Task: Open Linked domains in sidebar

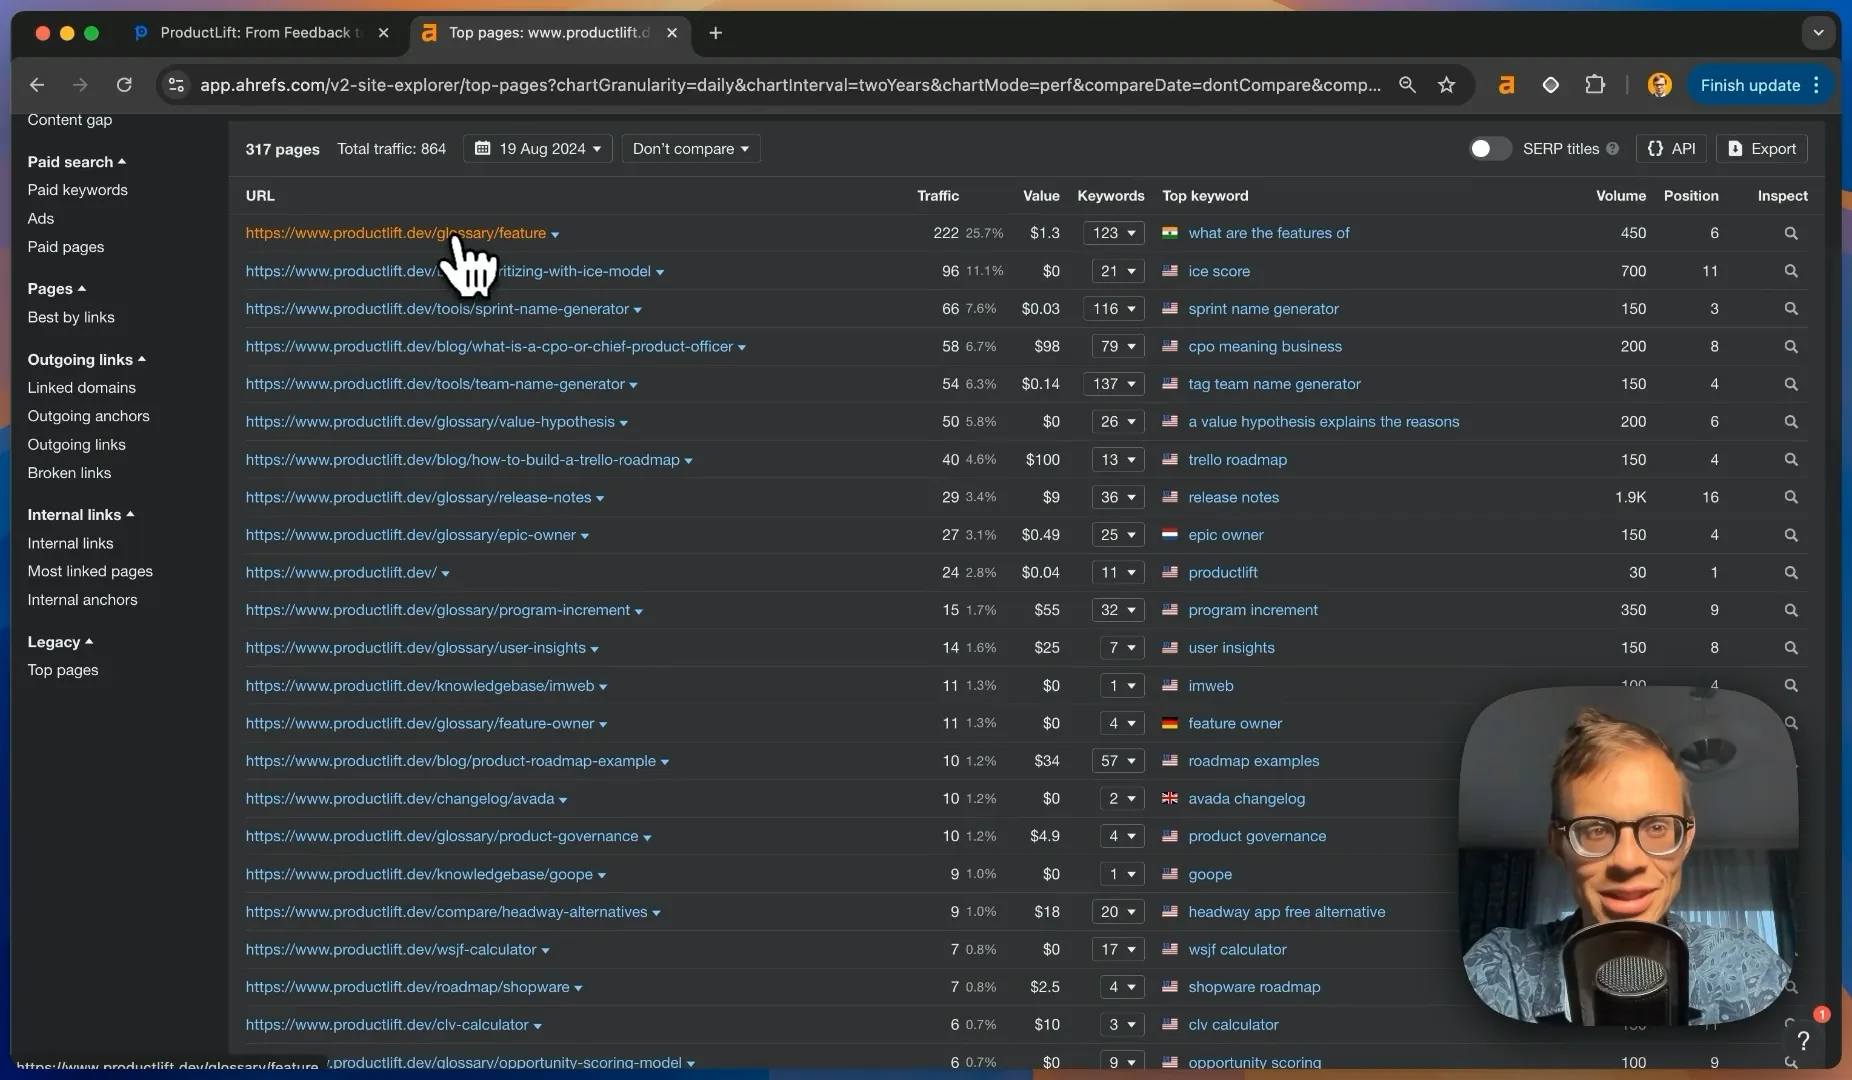Action: click(81, 388)
